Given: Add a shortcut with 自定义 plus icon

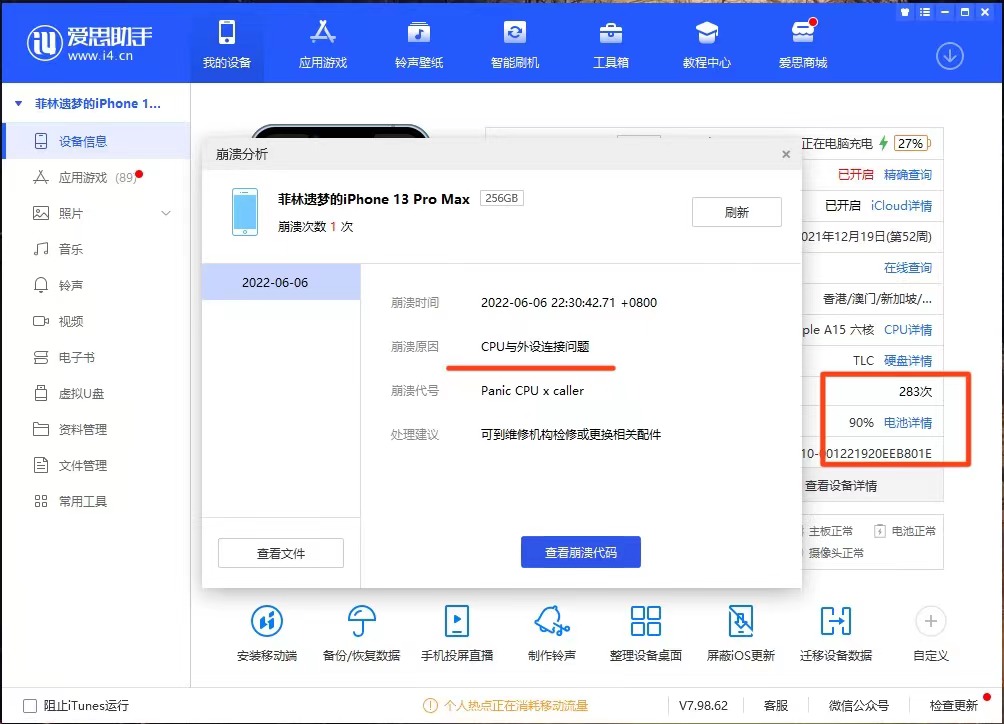Looking at the screenshot, I should click(x=930, y=622).
